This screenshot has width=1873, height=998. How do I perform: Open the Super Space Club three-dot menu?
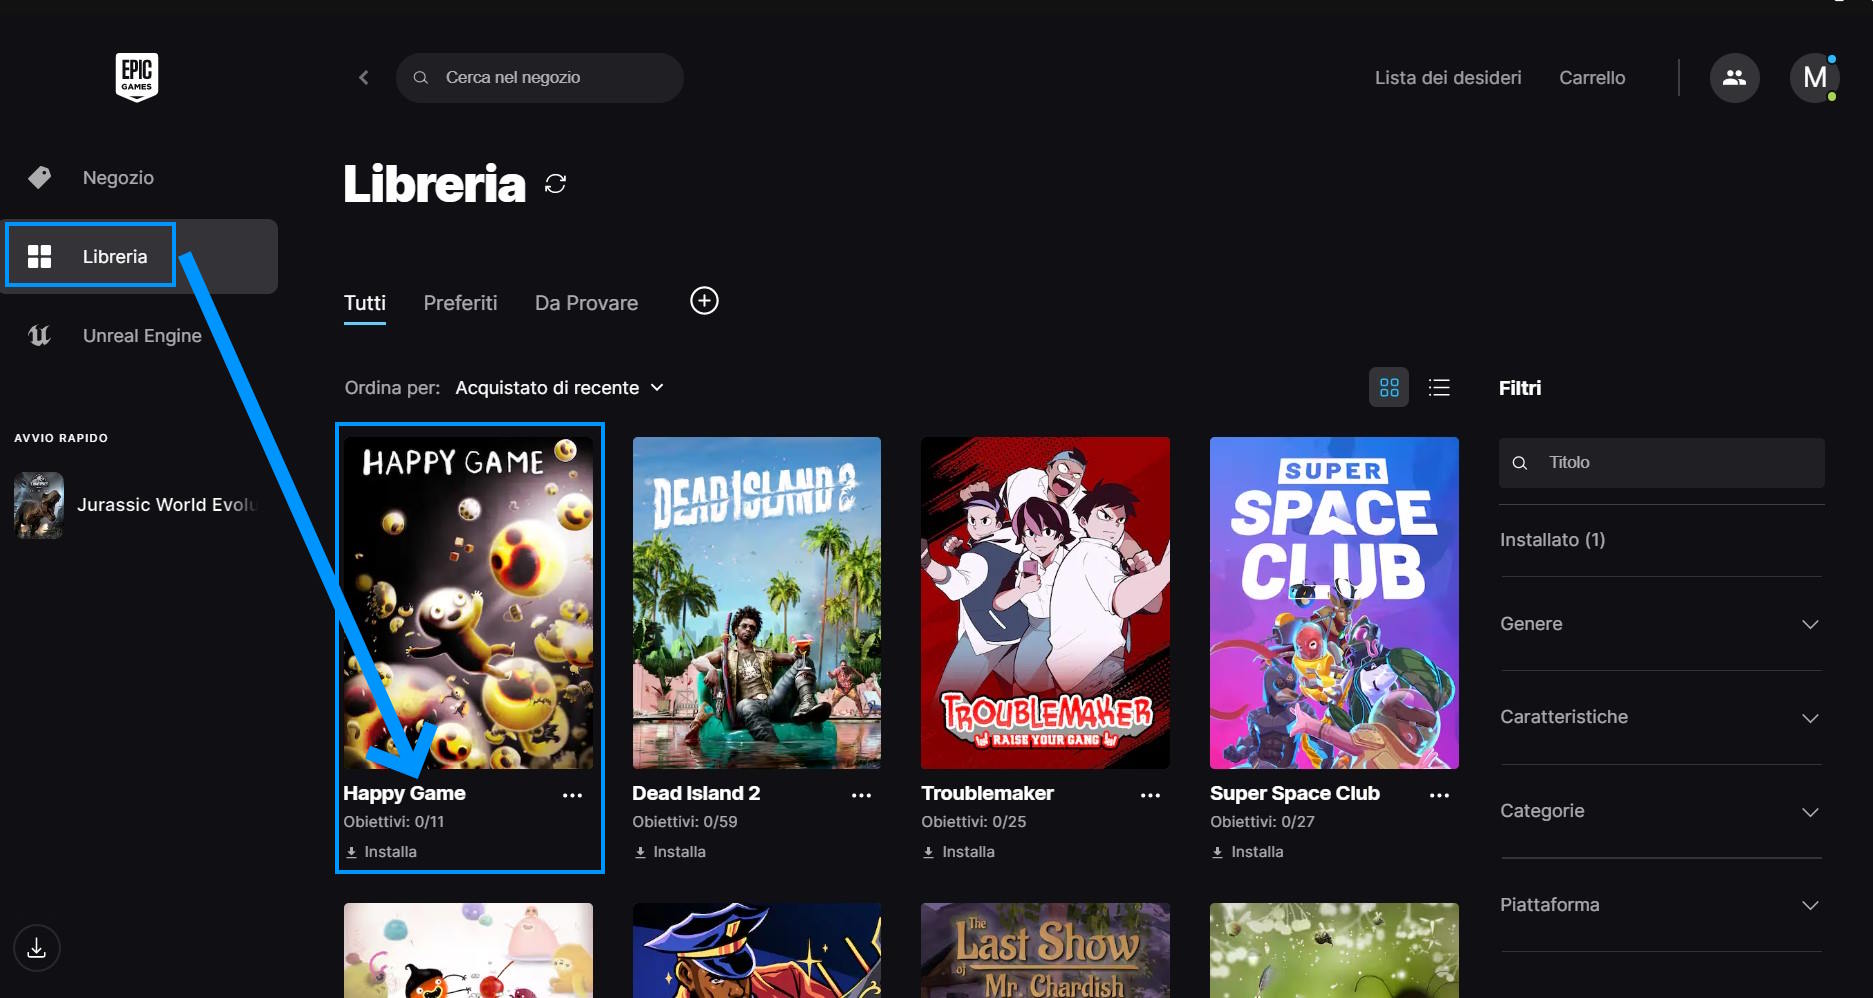point(1439,795)
